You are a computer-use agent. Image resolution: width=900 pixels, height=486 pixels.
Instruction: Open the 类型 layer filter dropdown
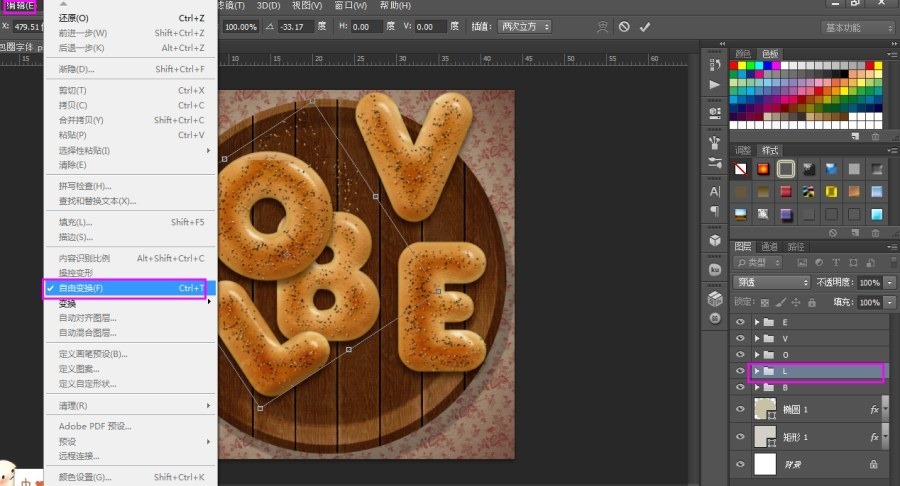tap(758, 263)
